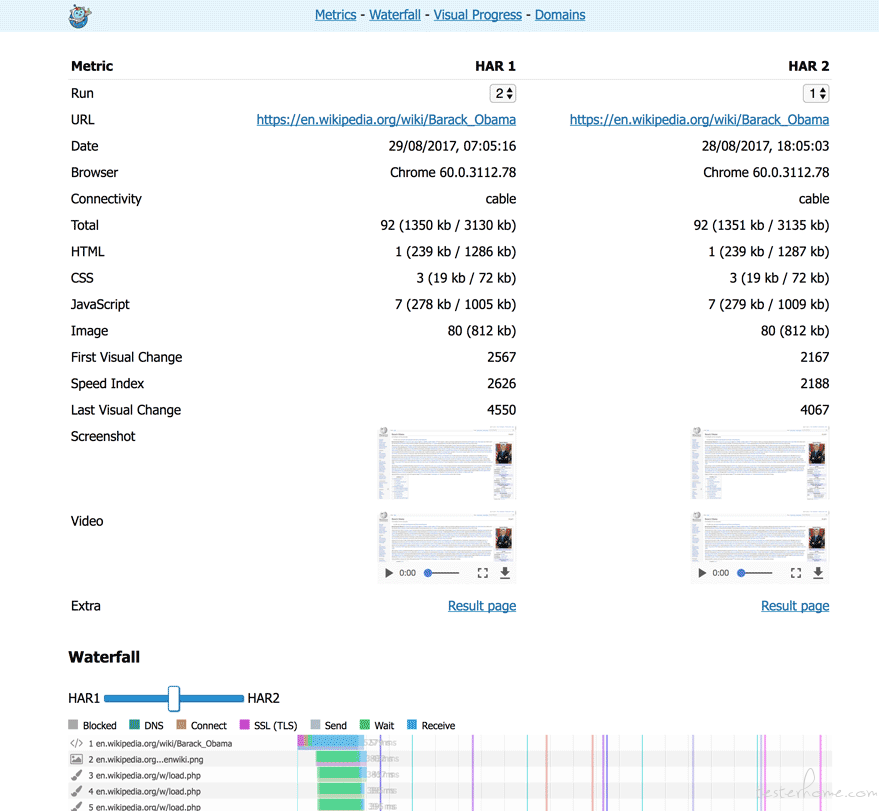Click the HAR 2 video seek bar
This screenshot has height=811, width=879.
[756, 573]
